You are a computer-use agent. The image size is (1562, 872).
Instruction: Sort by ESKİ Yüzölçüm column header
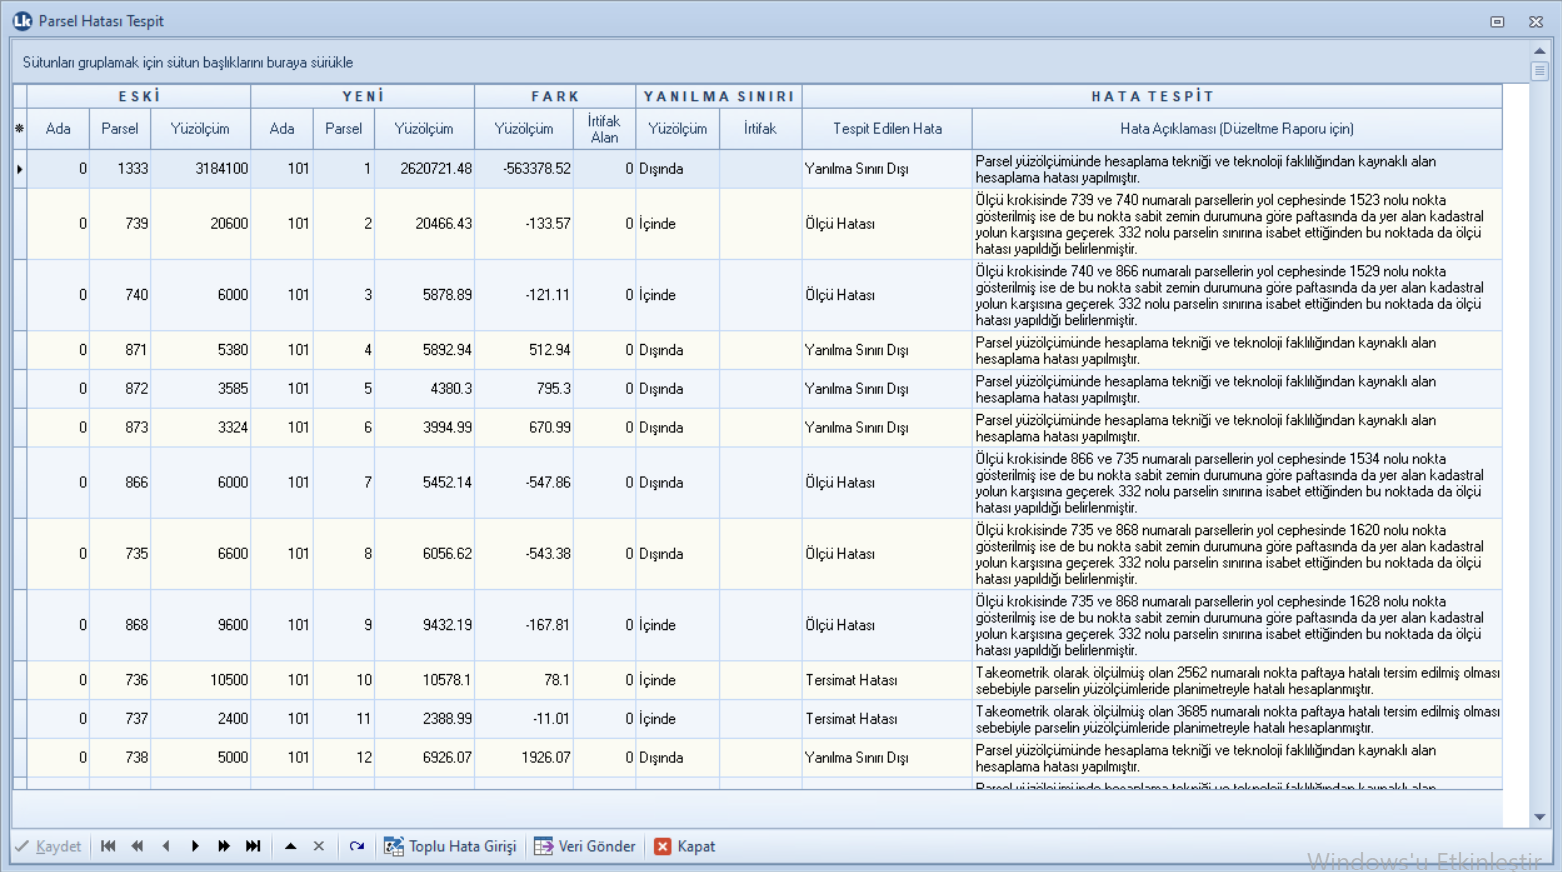pos(200,129)
